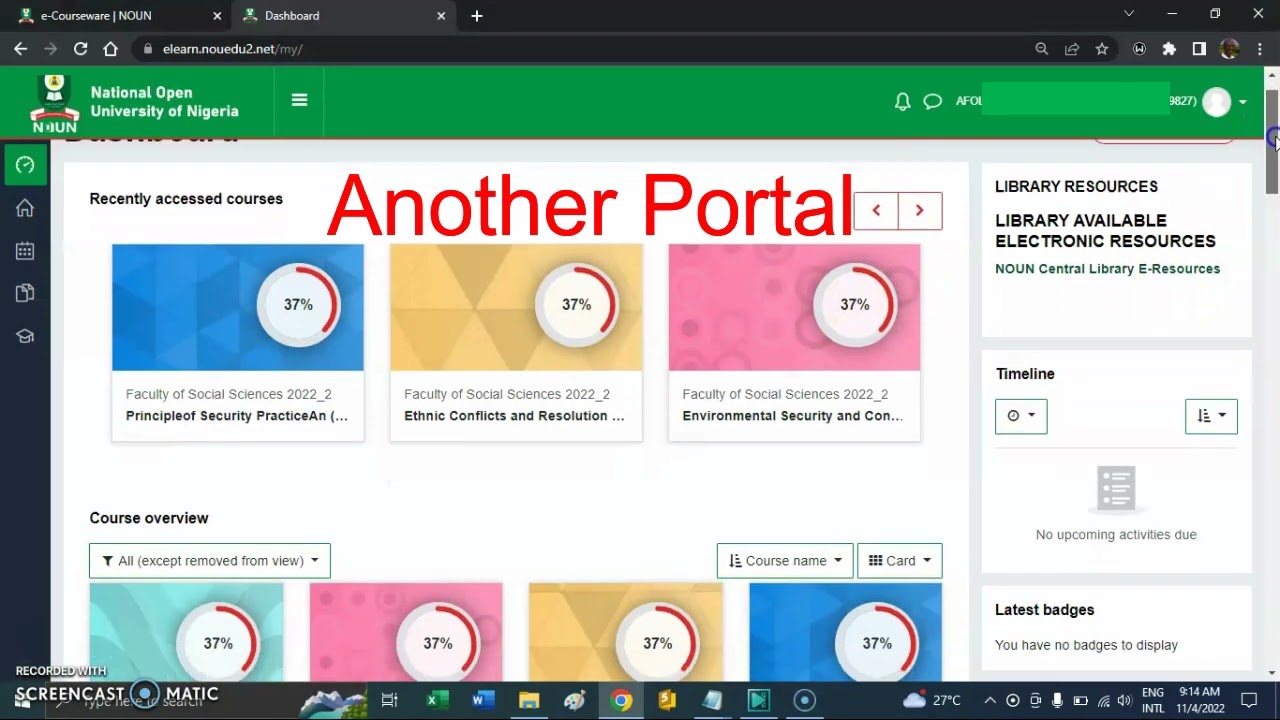
Task: Select the Dashboard browser tab
Action: click(343, 15)
